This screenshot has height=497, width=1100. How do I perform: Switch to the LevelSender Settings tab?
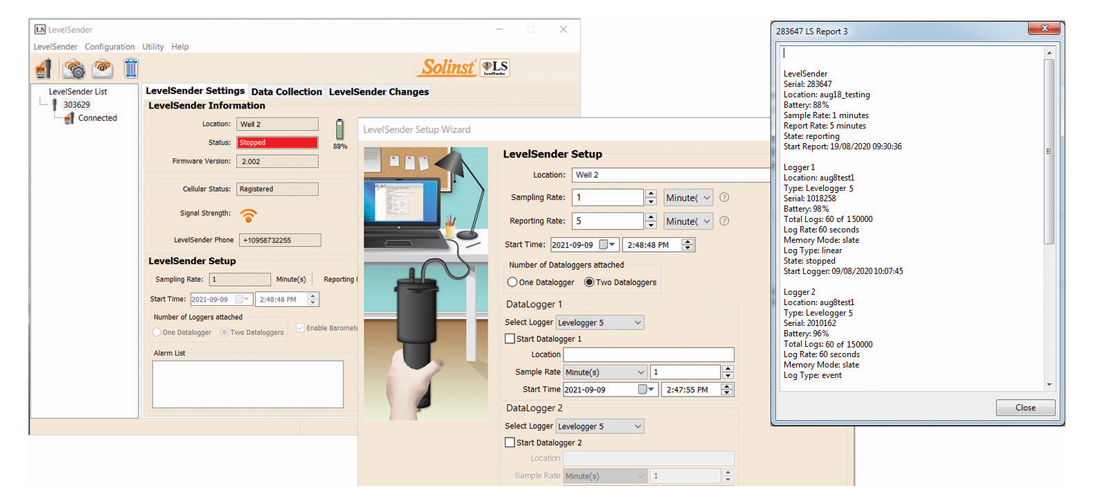click(x=195, y=91)
